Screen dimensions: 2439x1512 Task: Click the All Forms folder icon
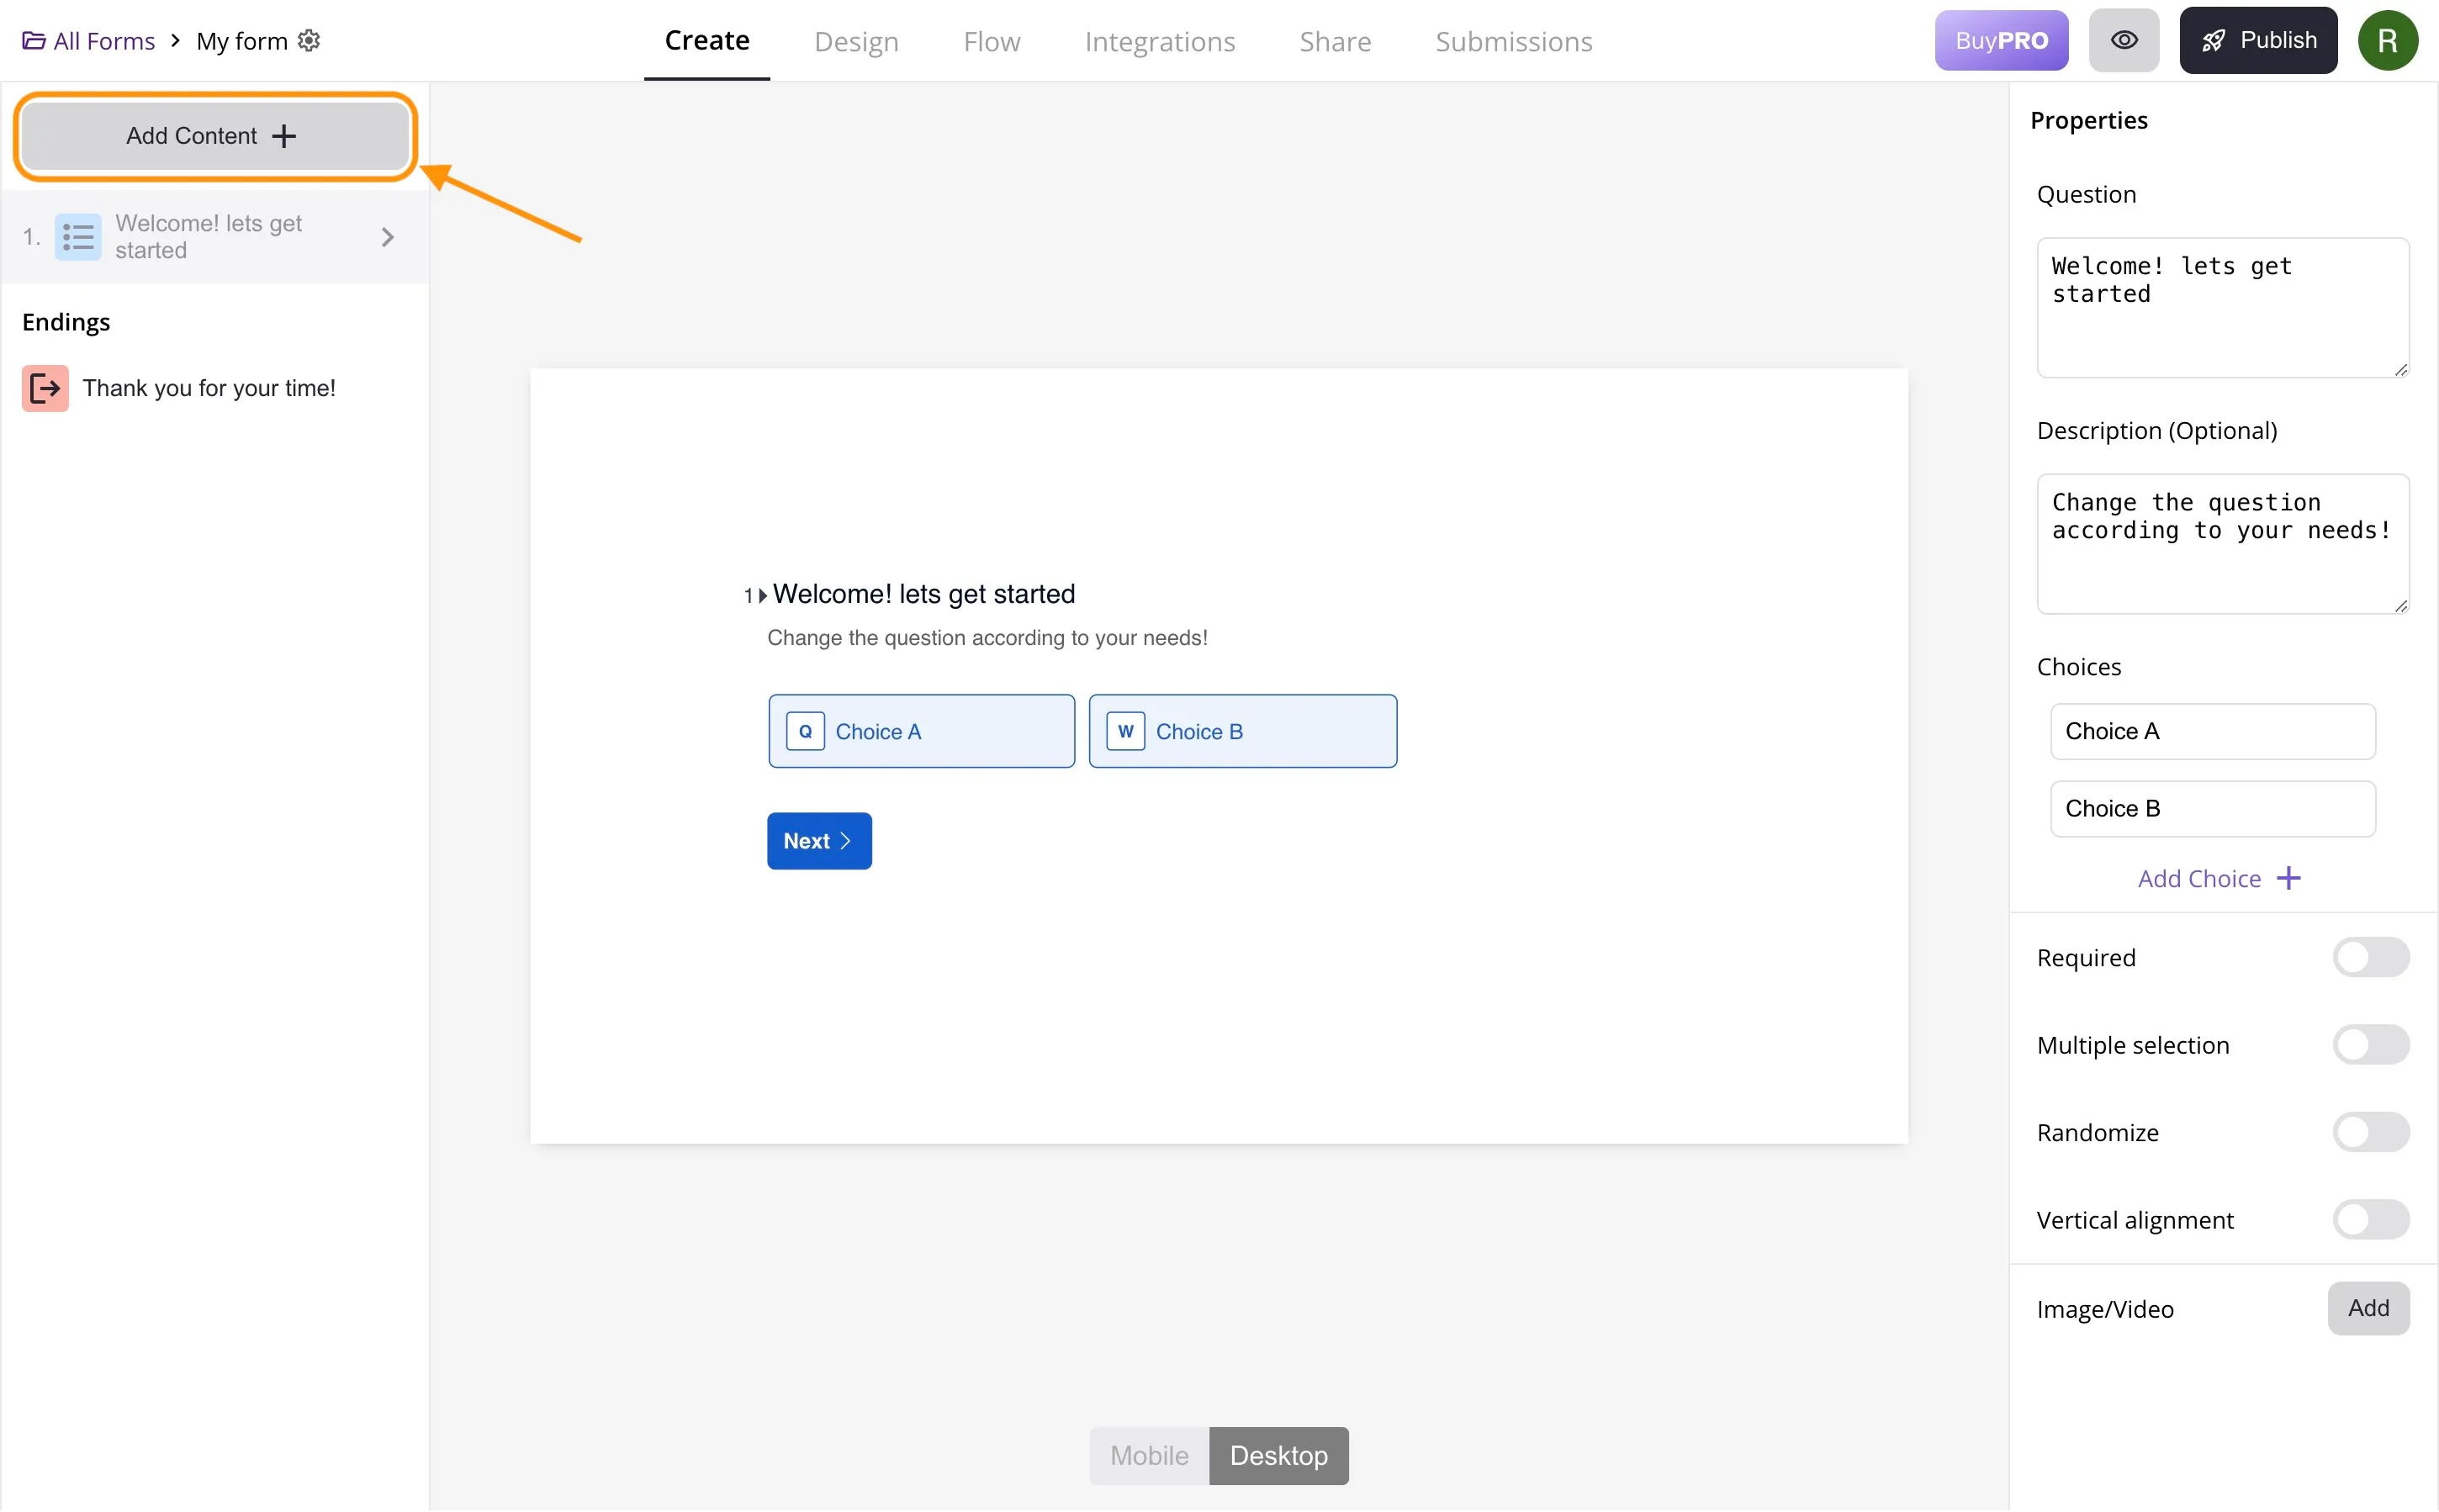[34, 41]
